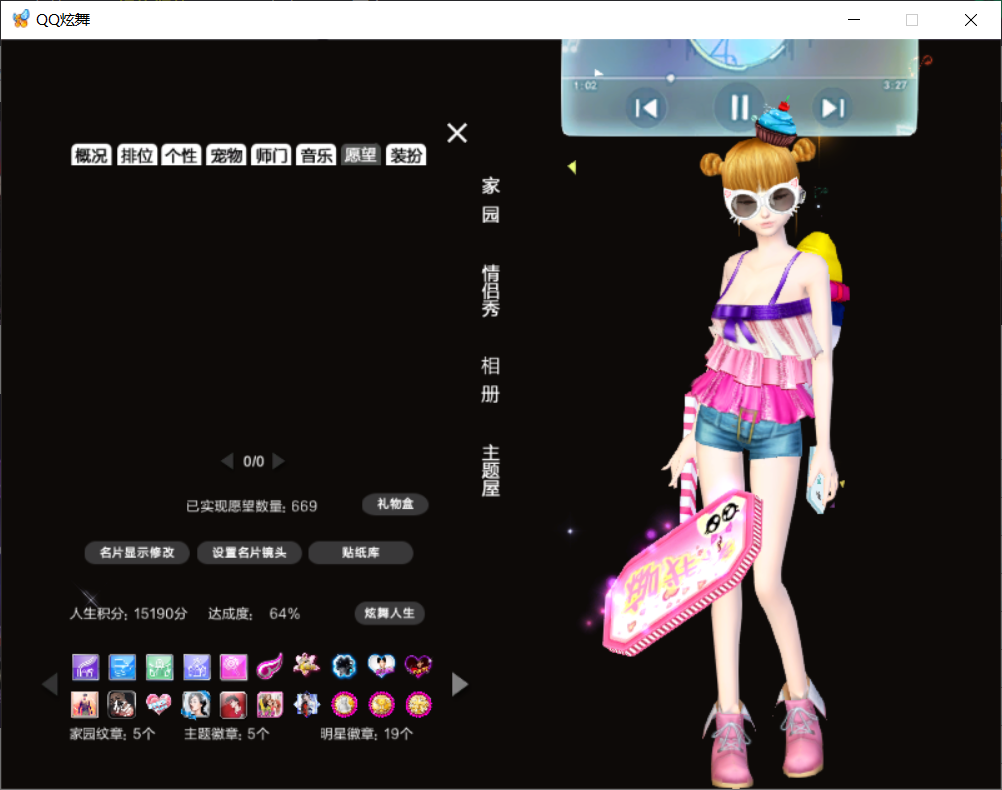Click the pink star flower theme badge
This screenshot has height=790, width=1002.
[307, 665]
